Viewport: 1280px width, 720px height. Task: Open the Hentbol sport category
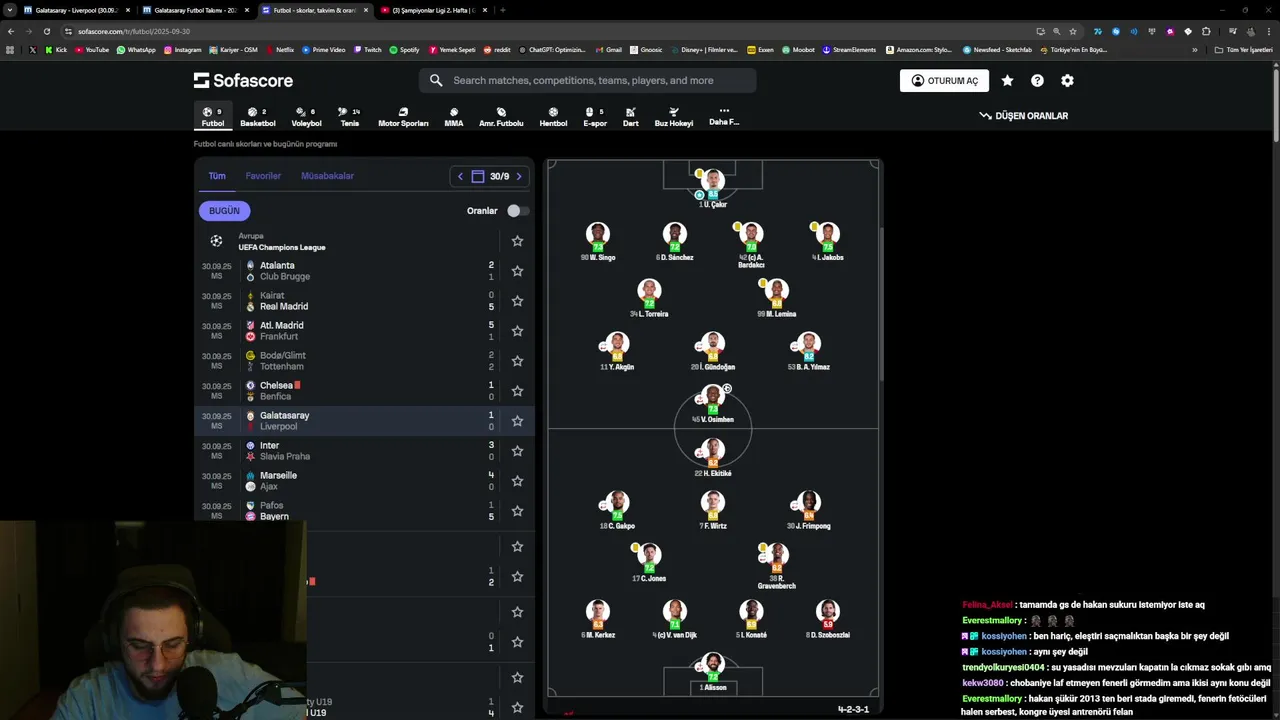553,117
